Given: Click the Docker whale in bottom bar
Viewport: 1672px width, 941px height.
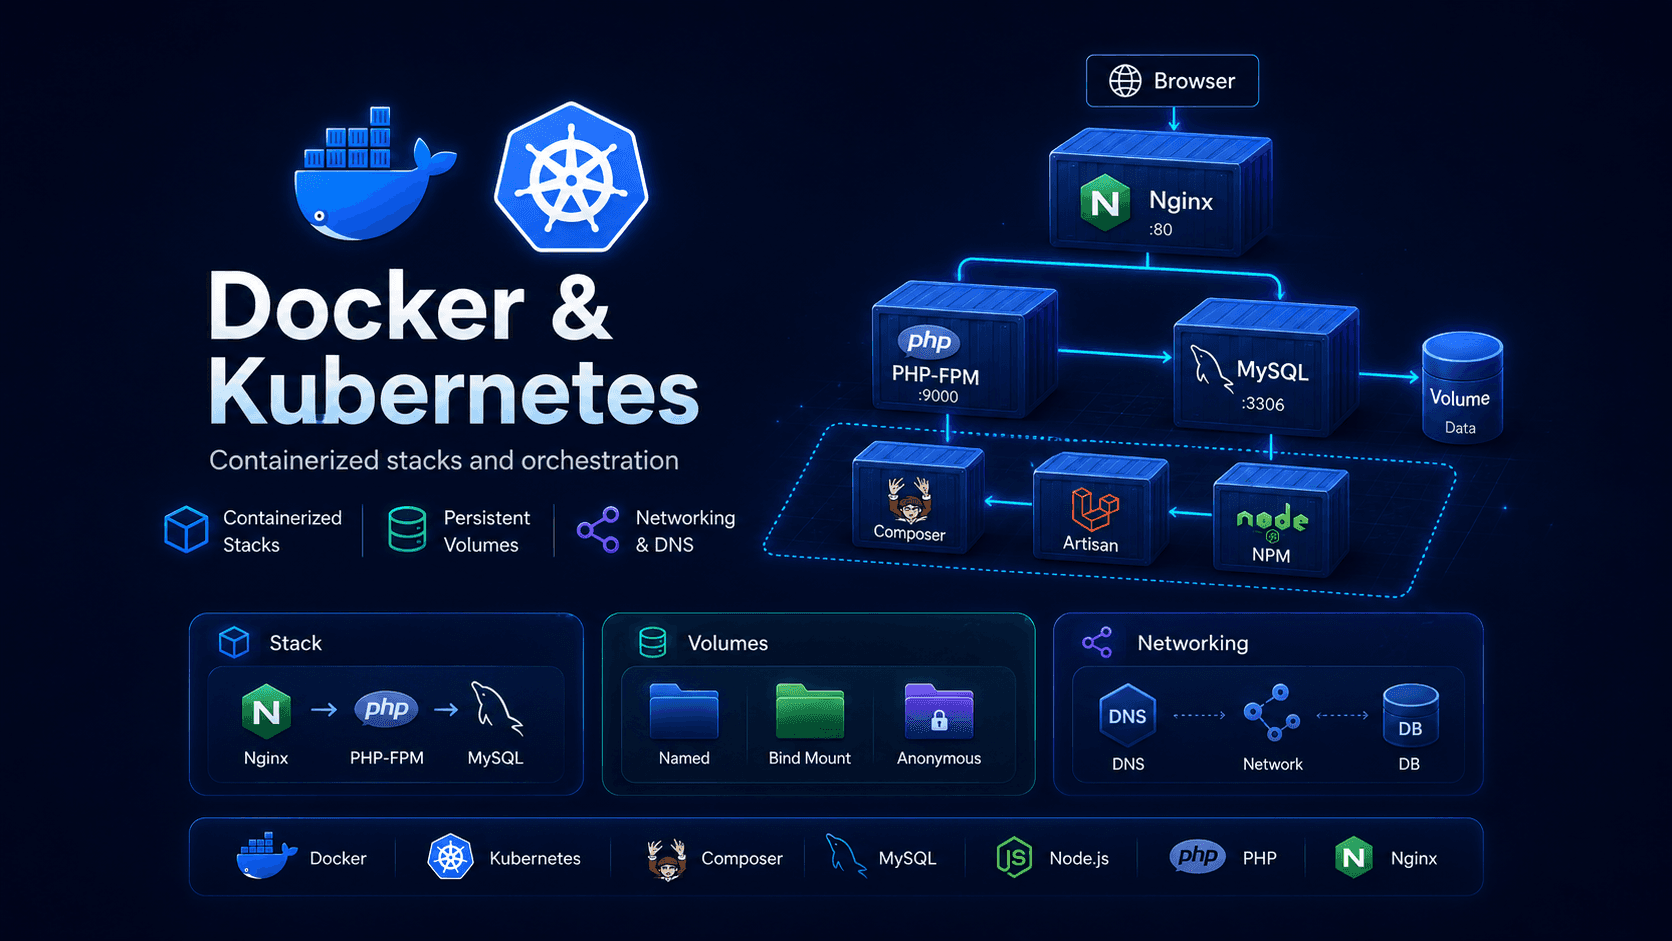Looking at the screenshot, I should pos(266,856).
